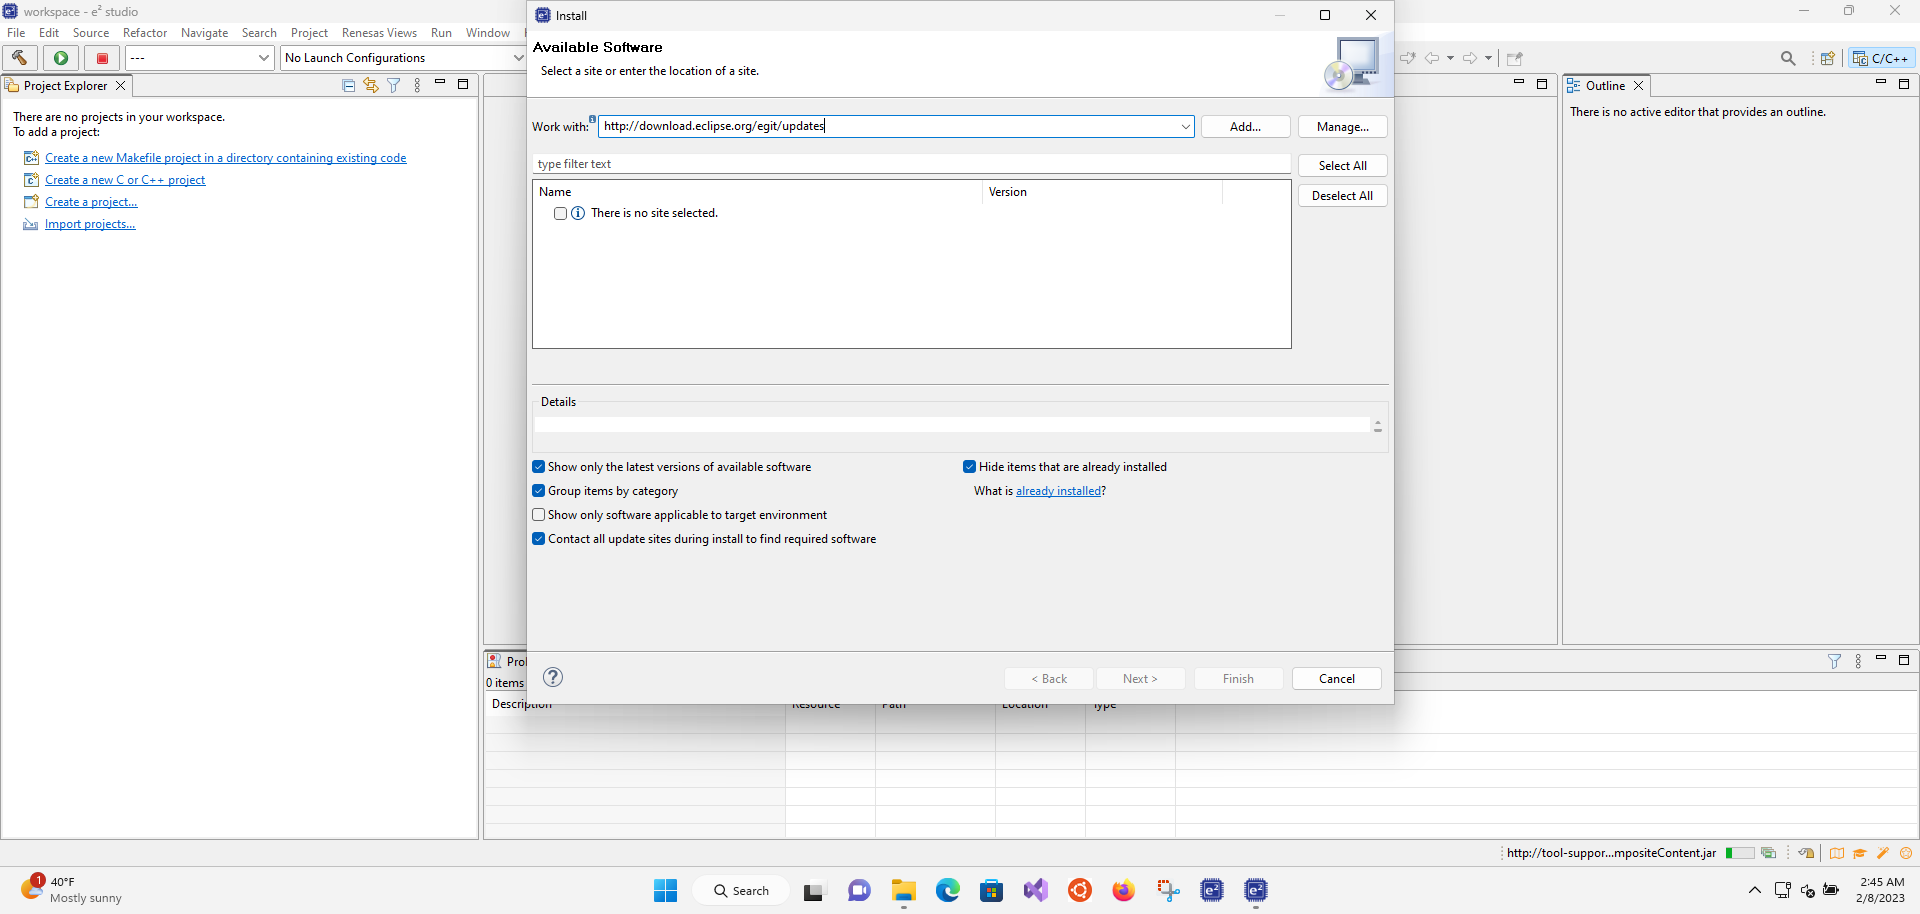
Task: Open Microsoft Edge from the taskbar
Action: [948, 890]
